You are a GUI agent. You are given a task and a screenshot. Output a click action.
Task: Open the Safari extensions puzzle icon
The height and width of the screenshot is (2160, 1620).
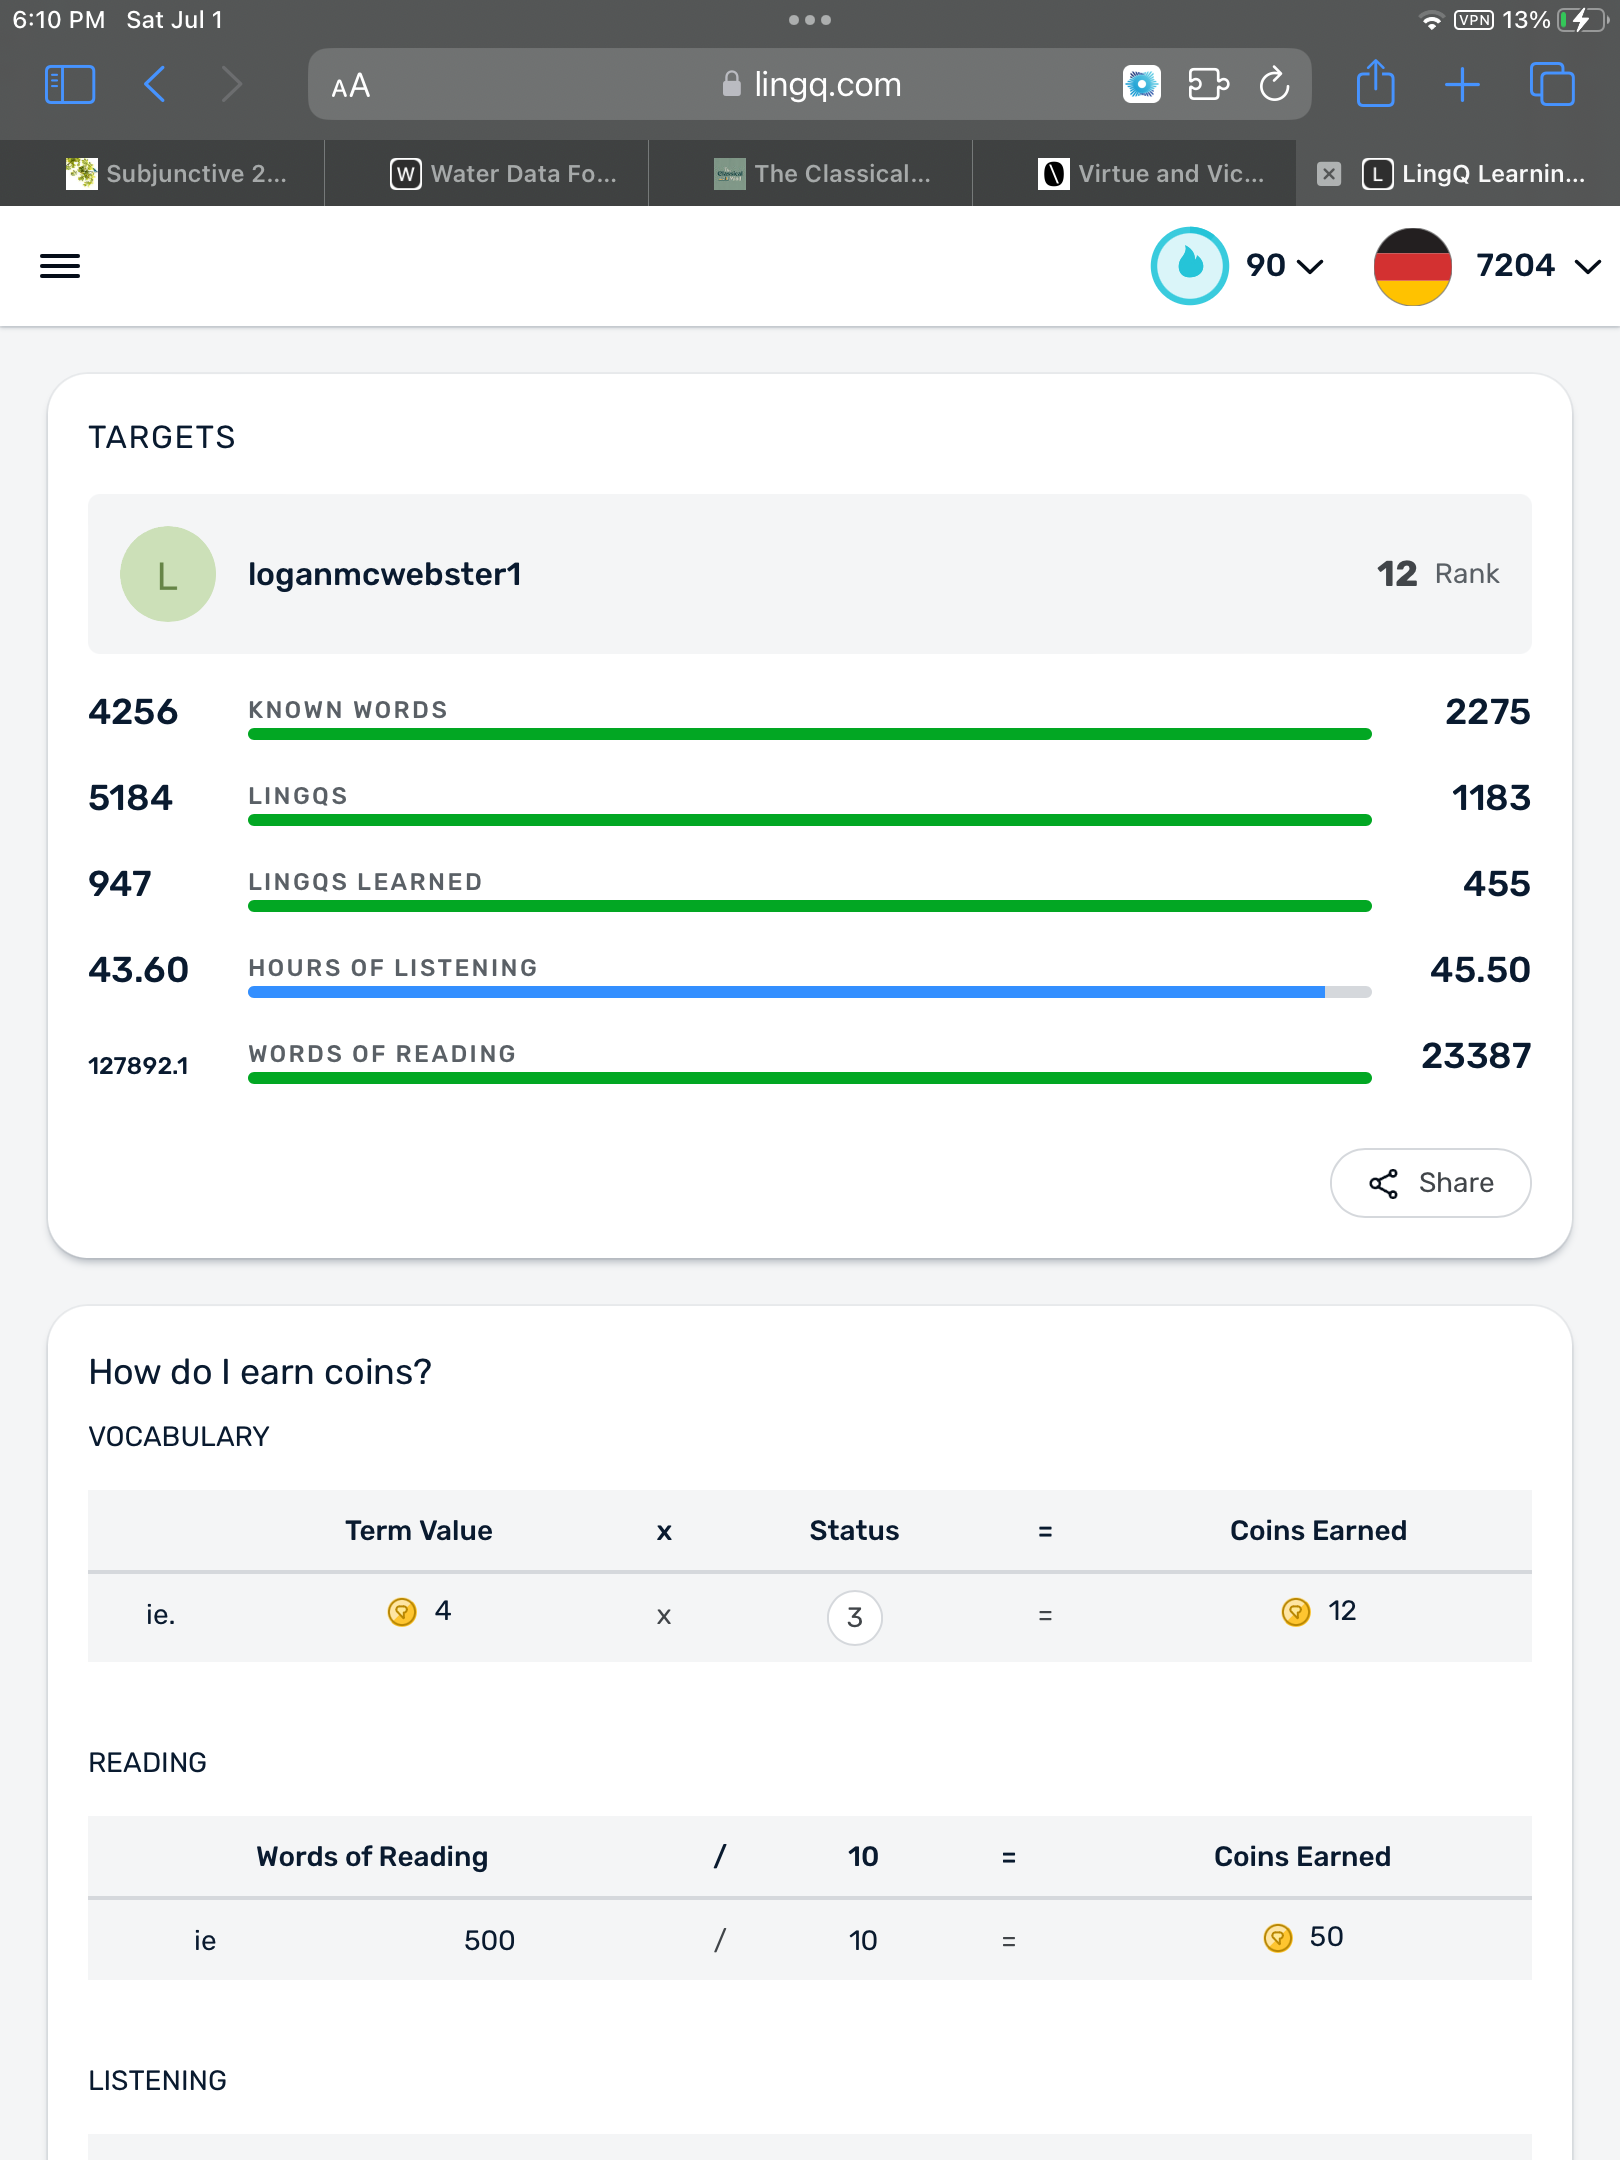(1208, 85)
